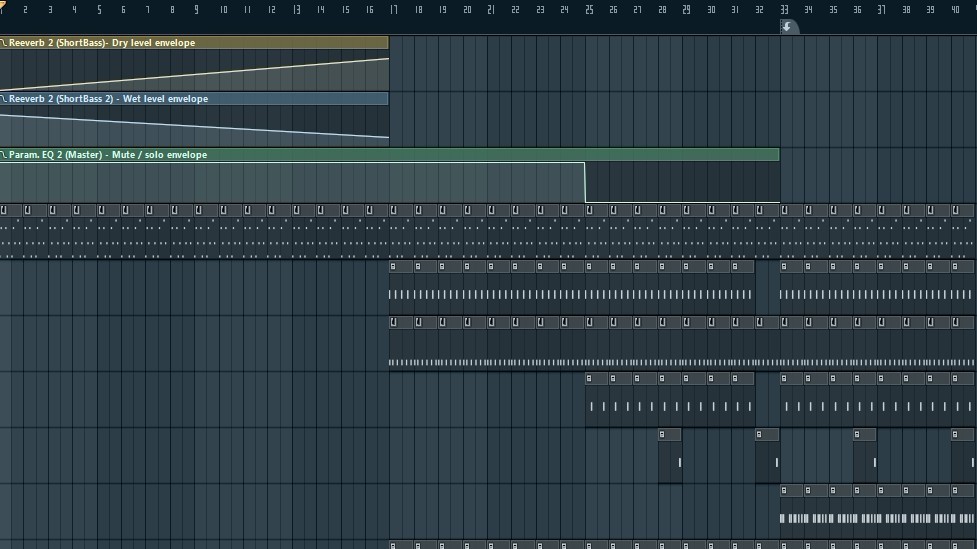Select the Param. EQ 2 Mute/solo envelope title
Viewport: 977px width, 549px height.
tap(108, 155)
